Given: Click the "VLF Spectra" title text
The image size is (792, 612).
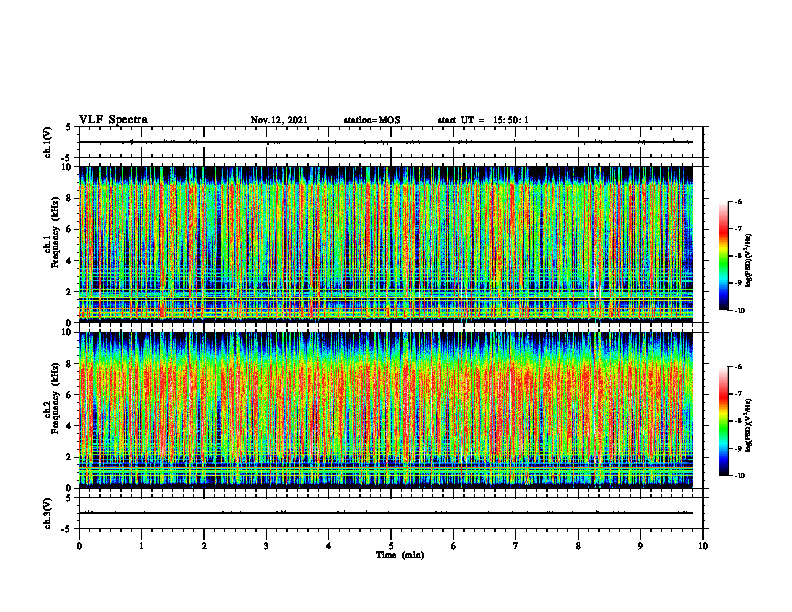Looking at the screenshot, I should [113, 120].
